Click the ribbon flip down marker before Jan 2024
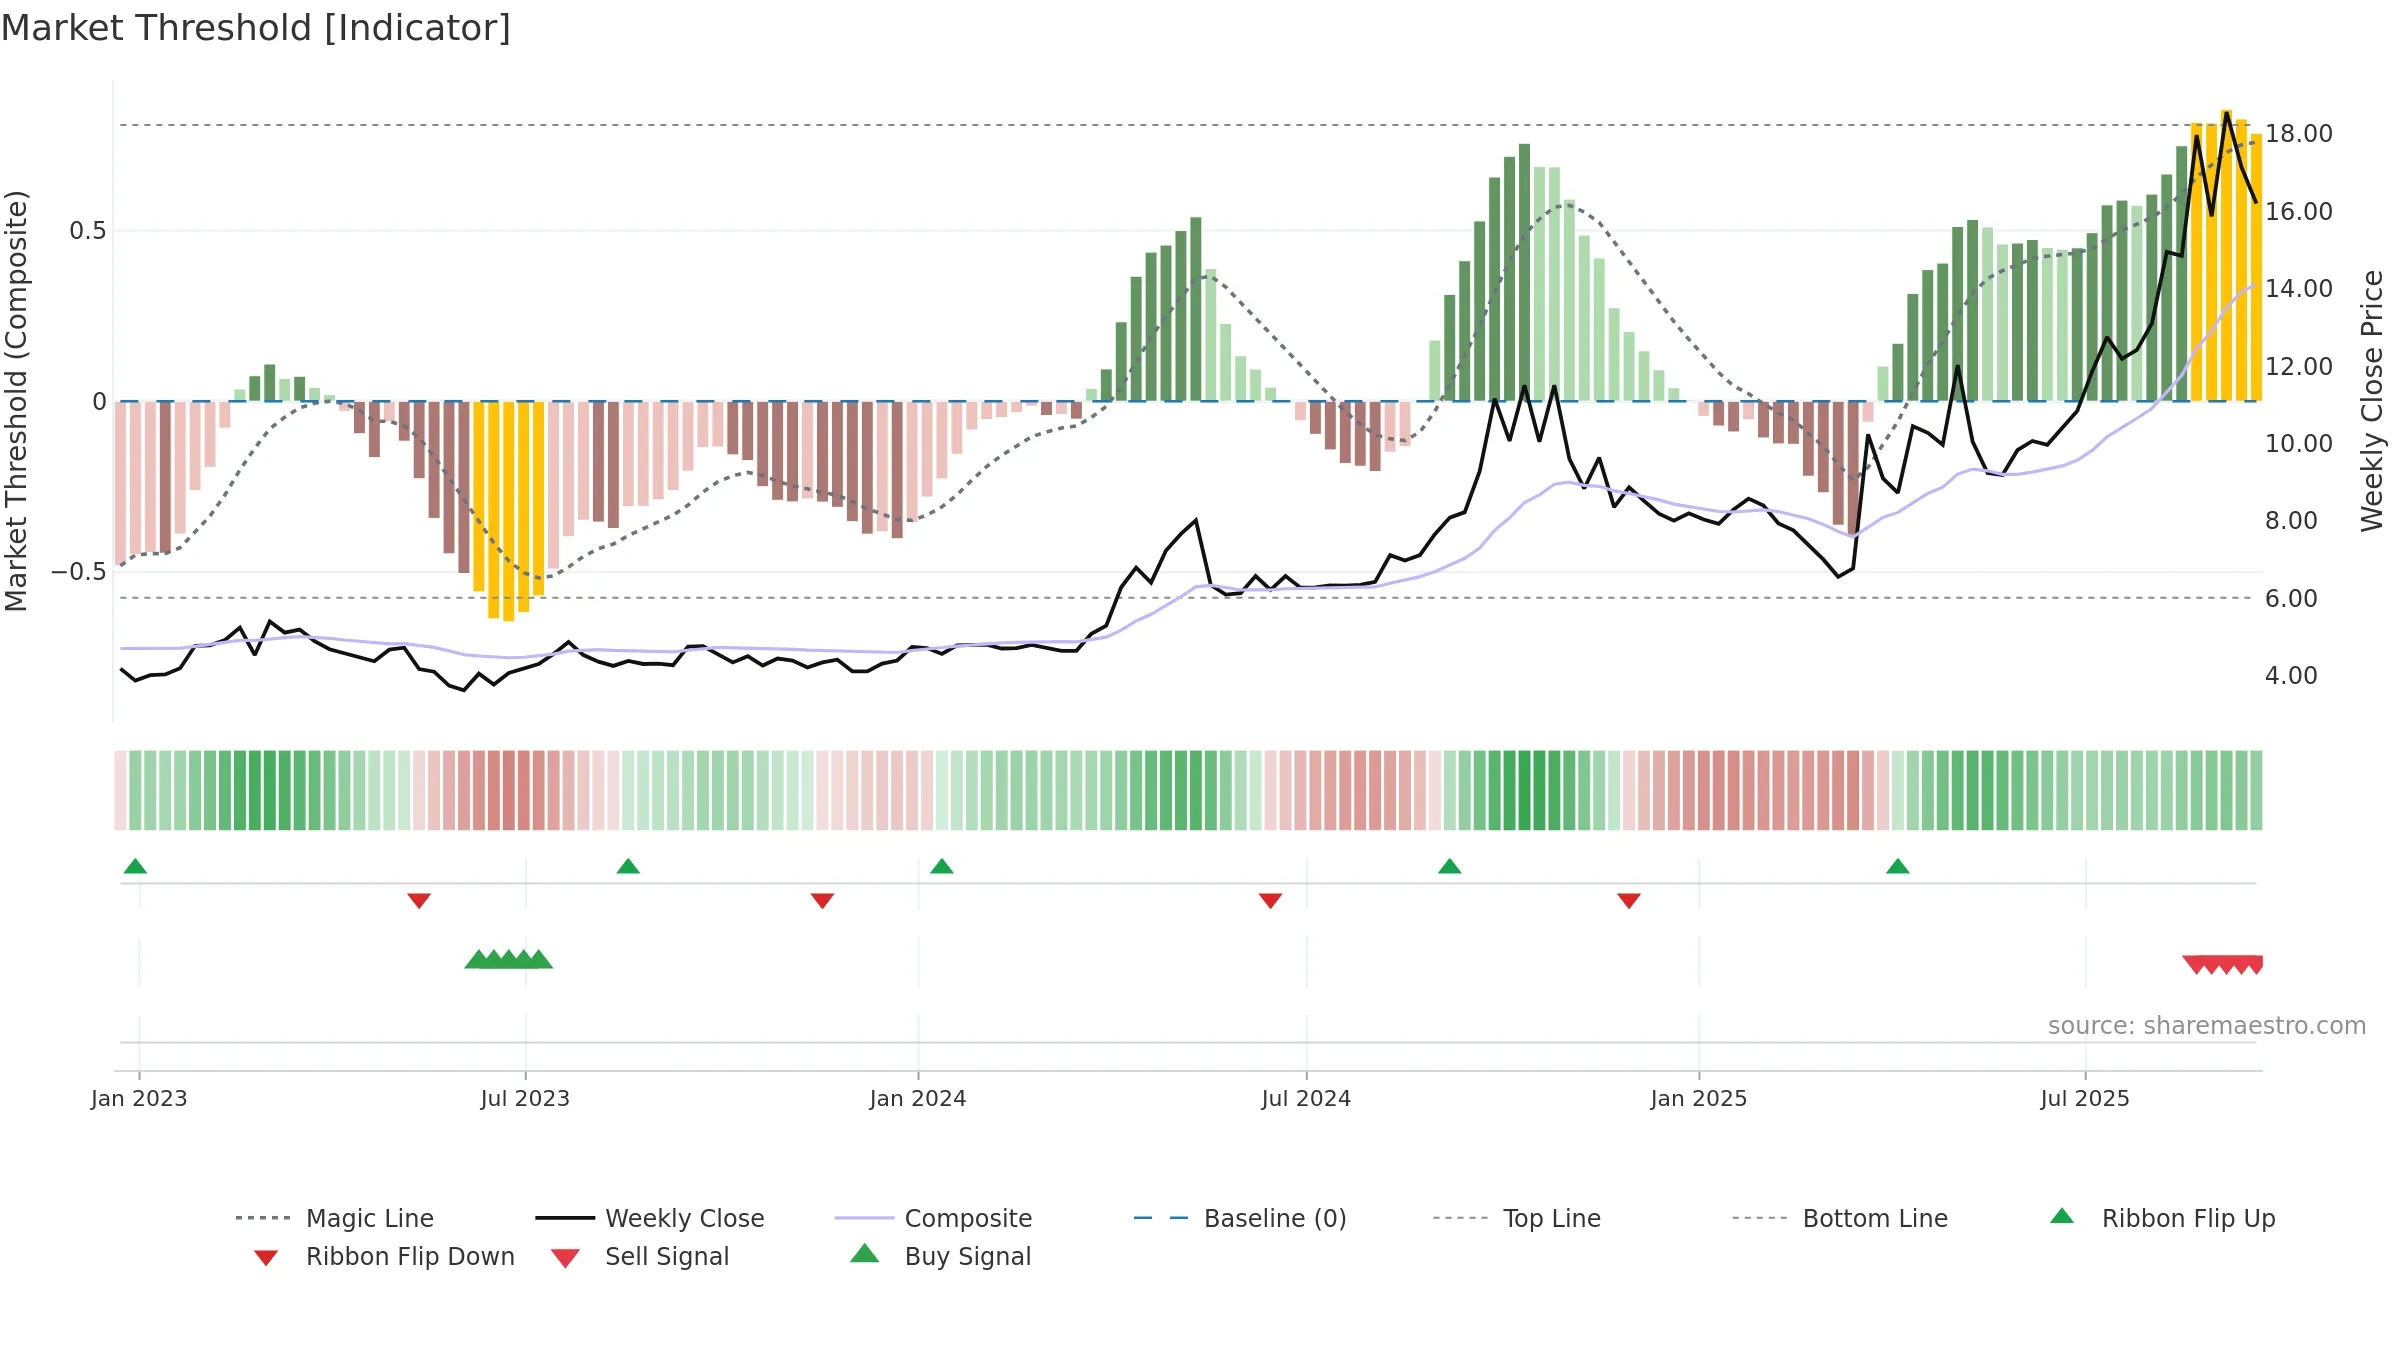This screenshot has height=1350, width=2400. (822, 901)
